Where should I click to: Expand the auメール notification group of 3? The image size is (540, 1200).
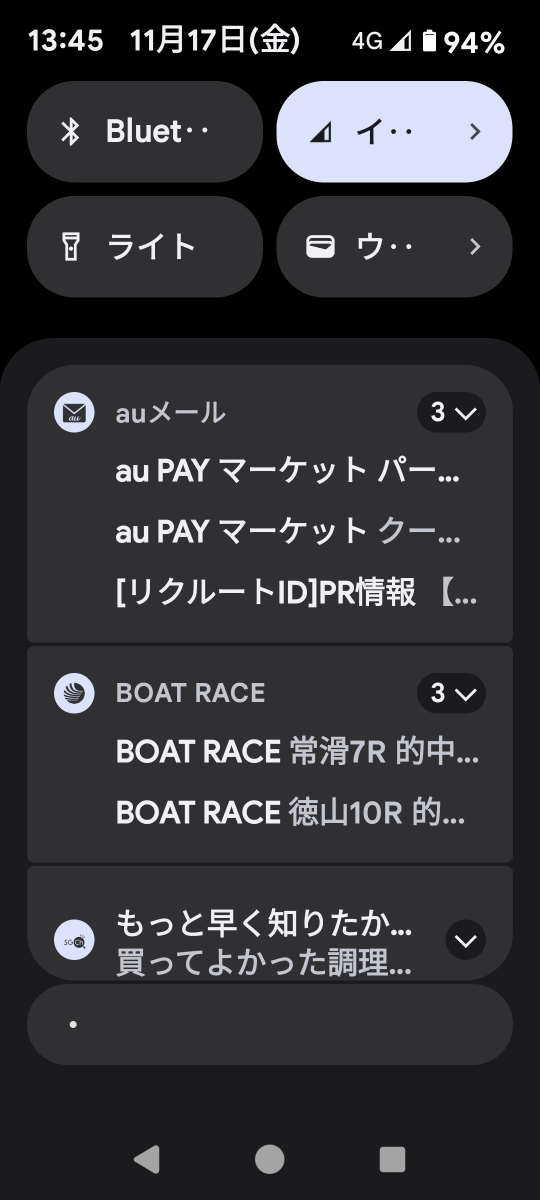coord(451,413)
